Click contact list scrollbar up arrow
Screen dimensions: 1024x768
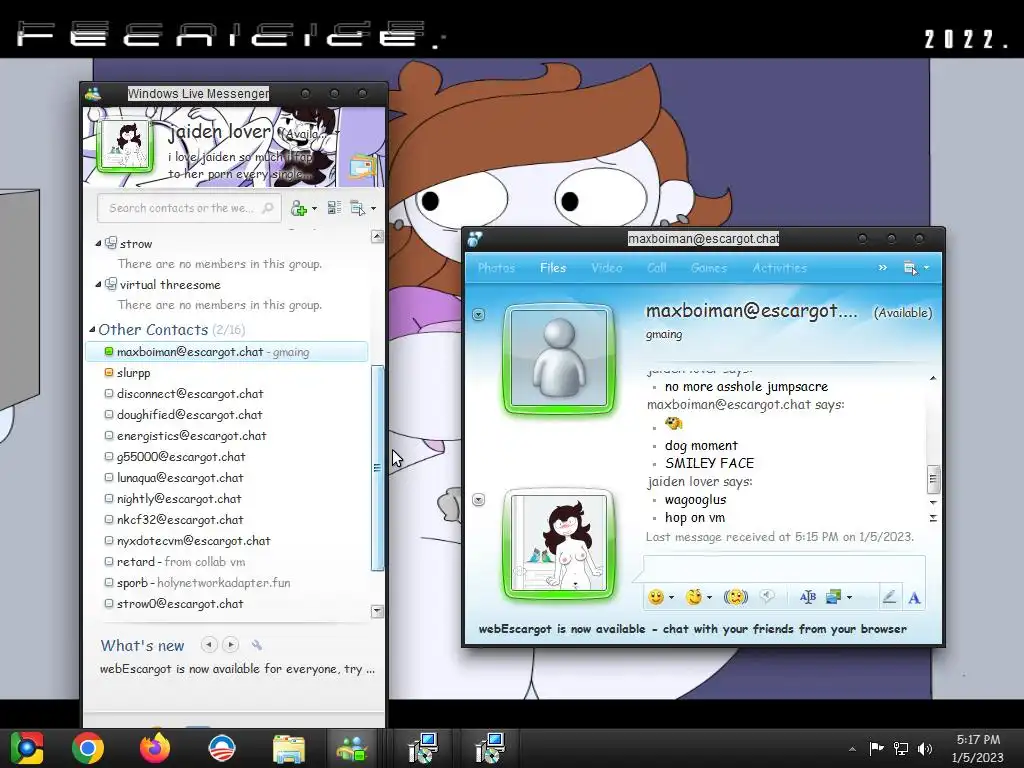[x=377, y=236]
